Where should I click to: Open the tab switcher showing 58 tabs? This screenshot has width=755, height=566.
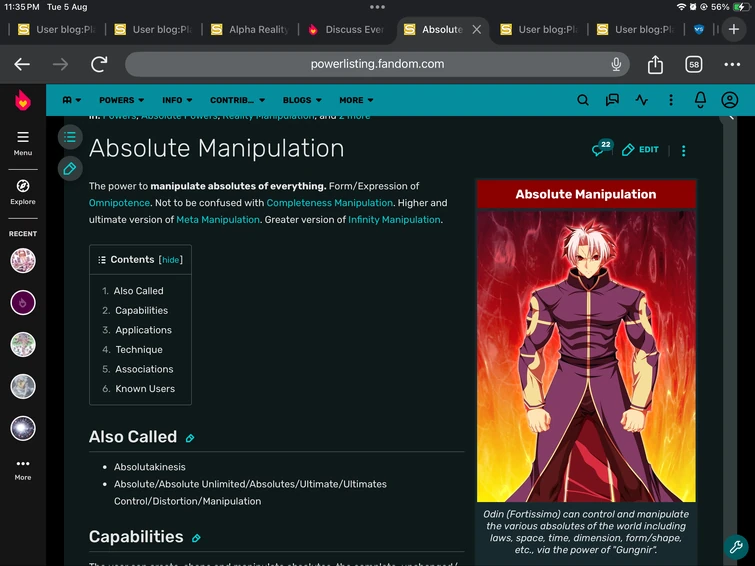693,64
